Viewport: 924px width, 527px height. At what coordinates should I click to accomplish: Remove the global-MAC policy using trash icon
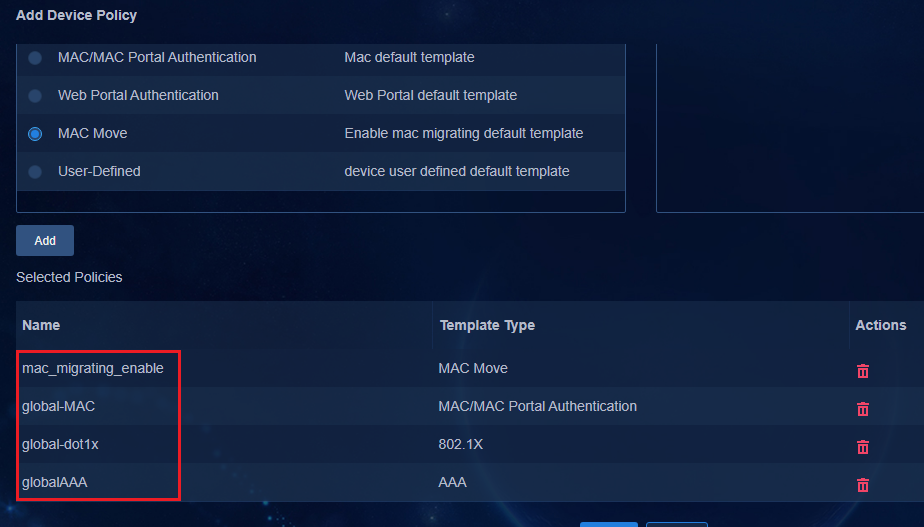tap(863, 409)
